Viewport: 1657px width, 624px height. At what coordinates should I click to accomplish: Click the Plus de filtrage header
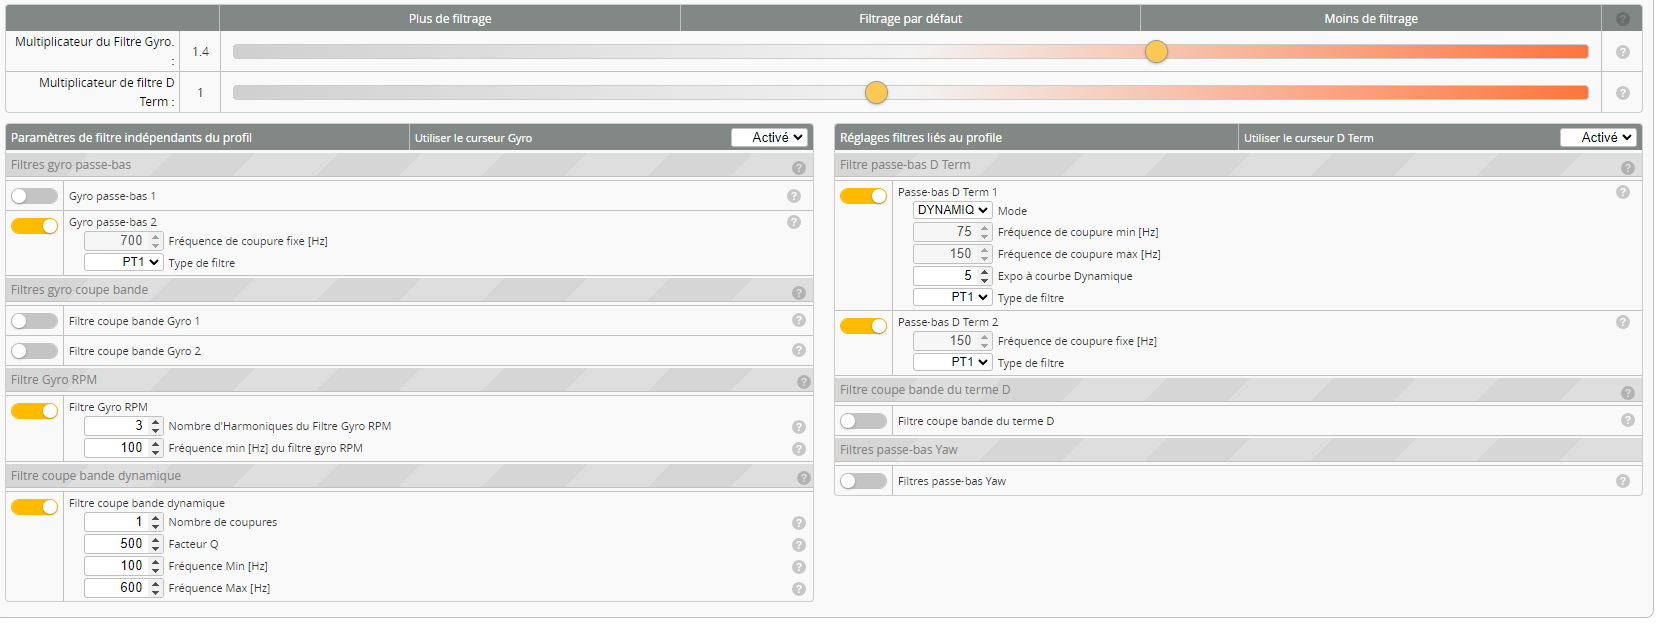(450, 18)
